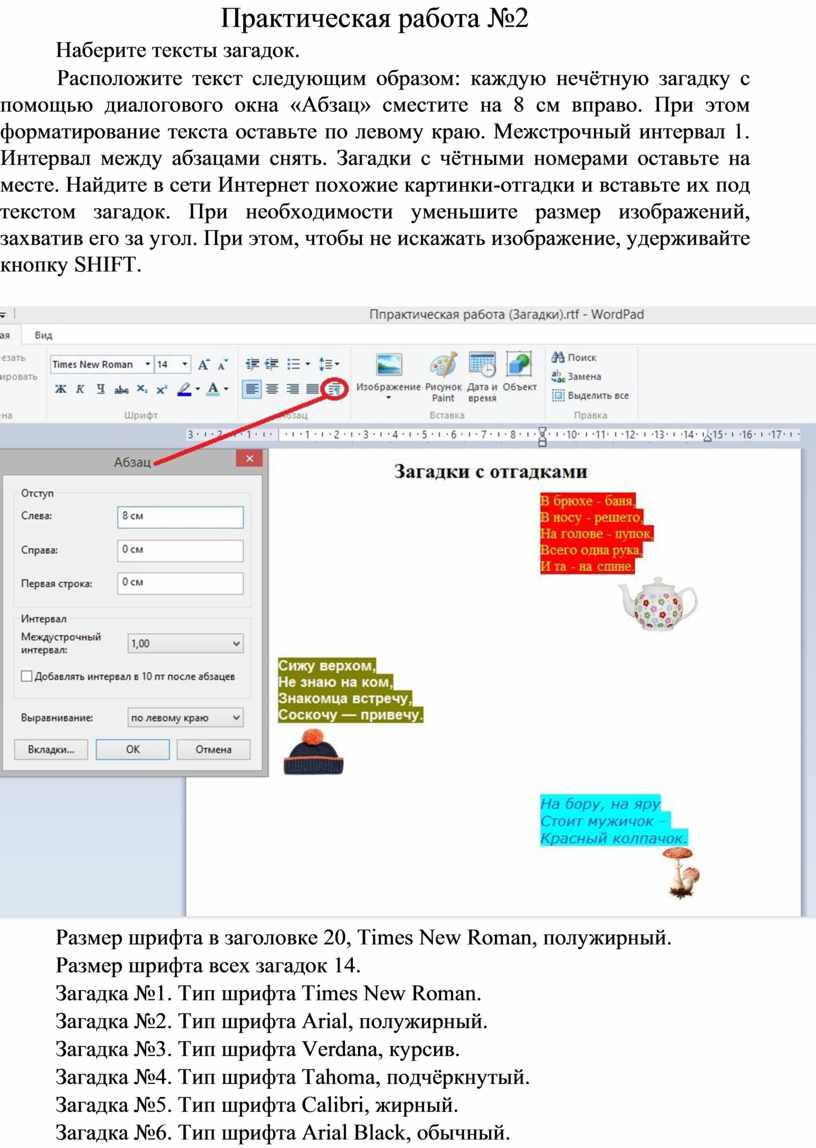Justify the text alignment
Screen dimensions: 816x1148
[312, 389]
